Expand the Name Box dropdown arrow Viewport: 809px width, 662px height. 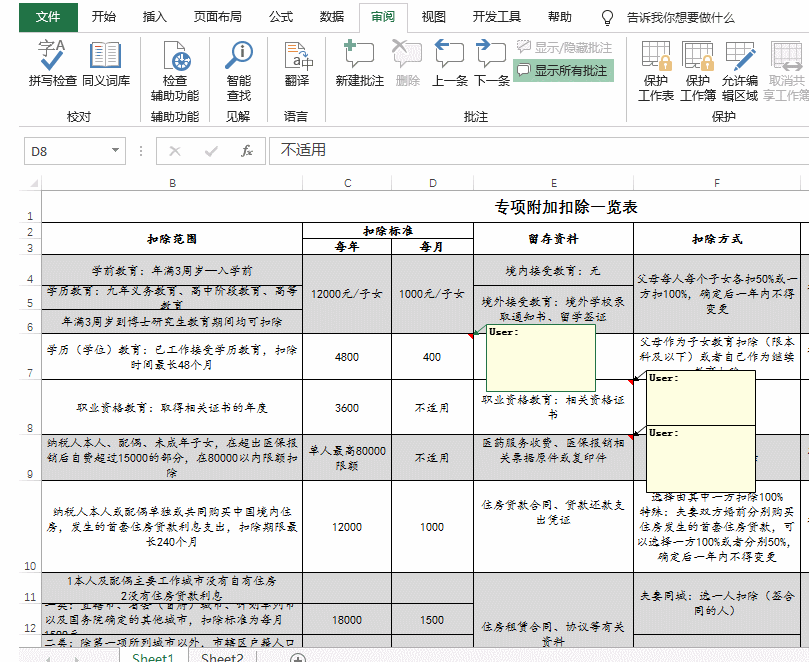(x=115, y=151)
